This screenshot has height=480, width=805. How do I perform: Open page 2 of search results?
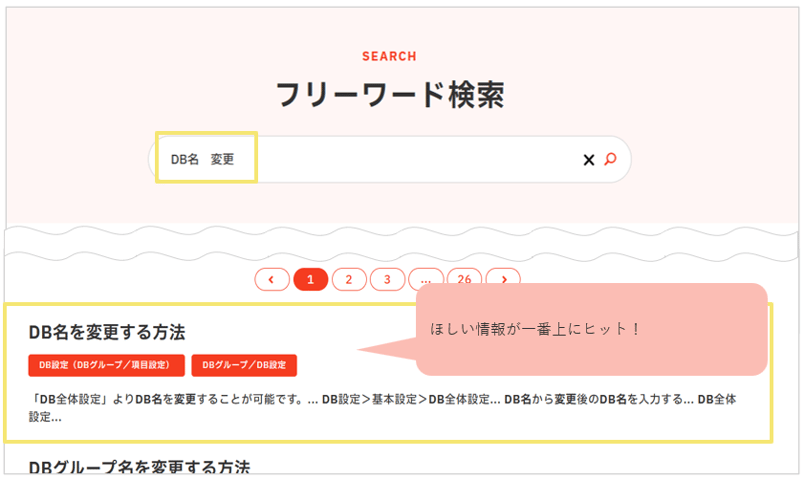point(349,279)
